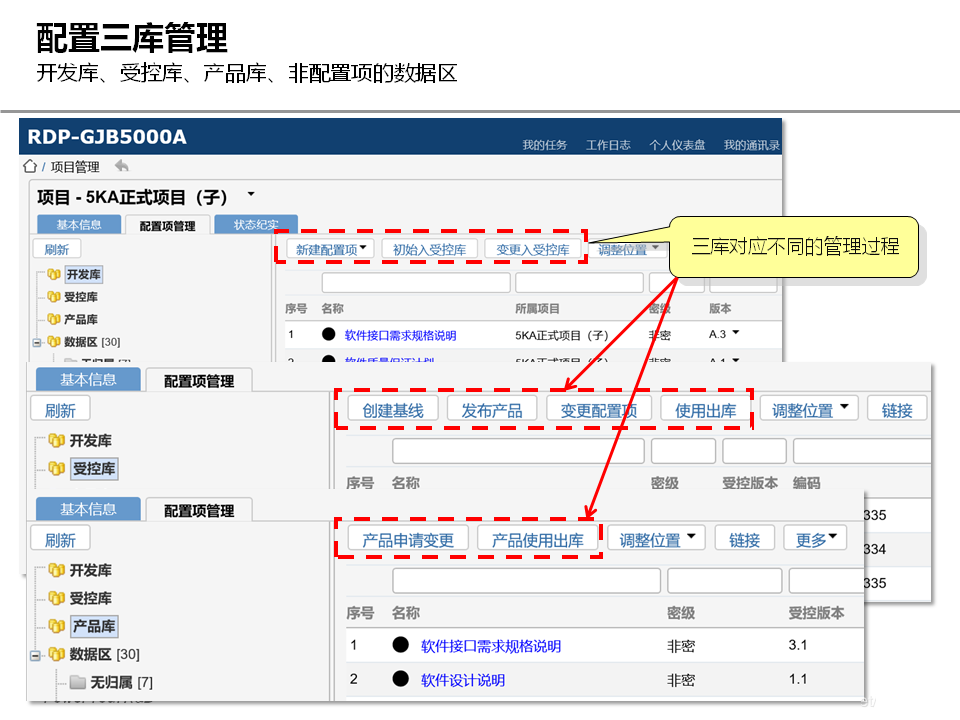Viewport: 960px width, 720px height.
Task: Click the 发布产品 button
Action: click(x=492, y=410)
